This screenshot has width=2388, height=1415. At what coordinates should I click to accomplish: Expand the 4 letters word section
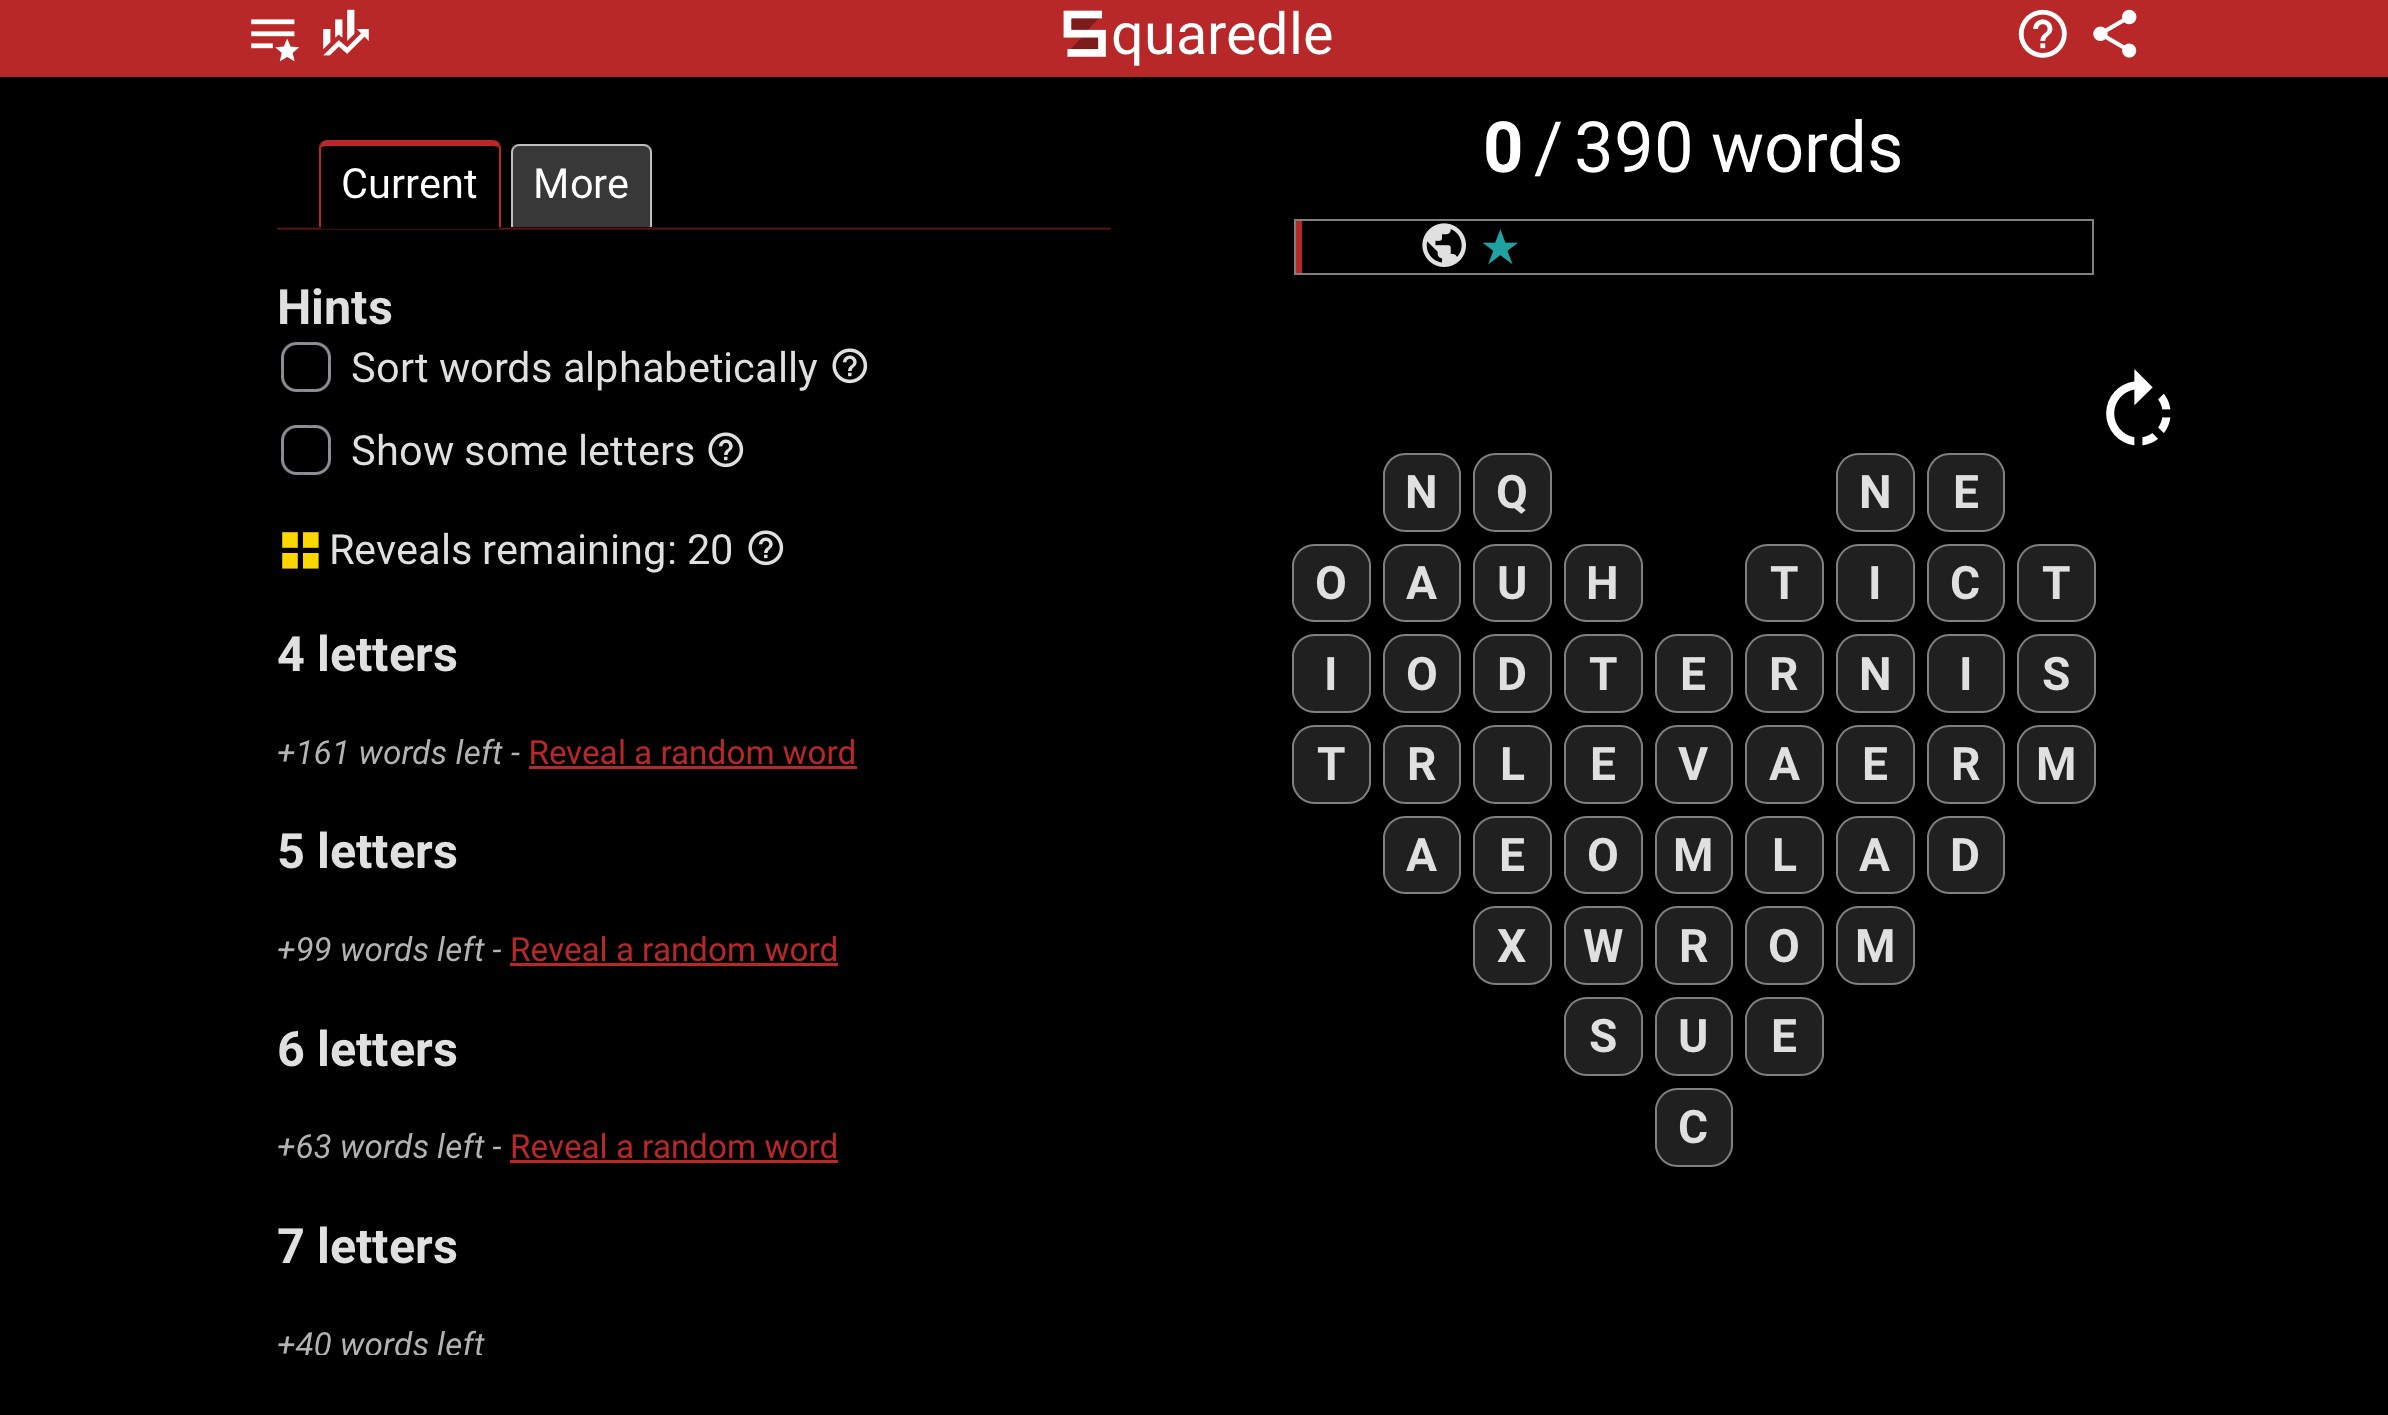tap(365, 654)
